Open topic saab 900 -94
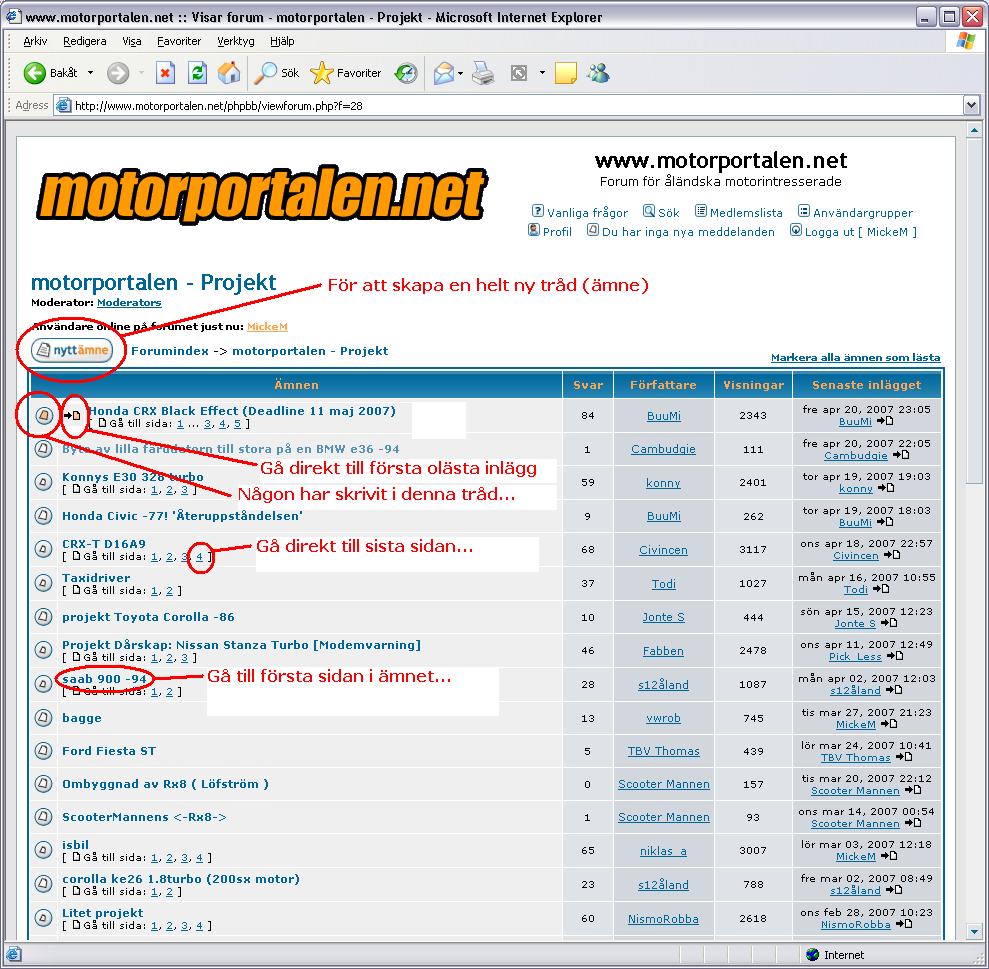The height and width of the screenshot is (969, 989). pyautogui.click(x=104, y=679)
